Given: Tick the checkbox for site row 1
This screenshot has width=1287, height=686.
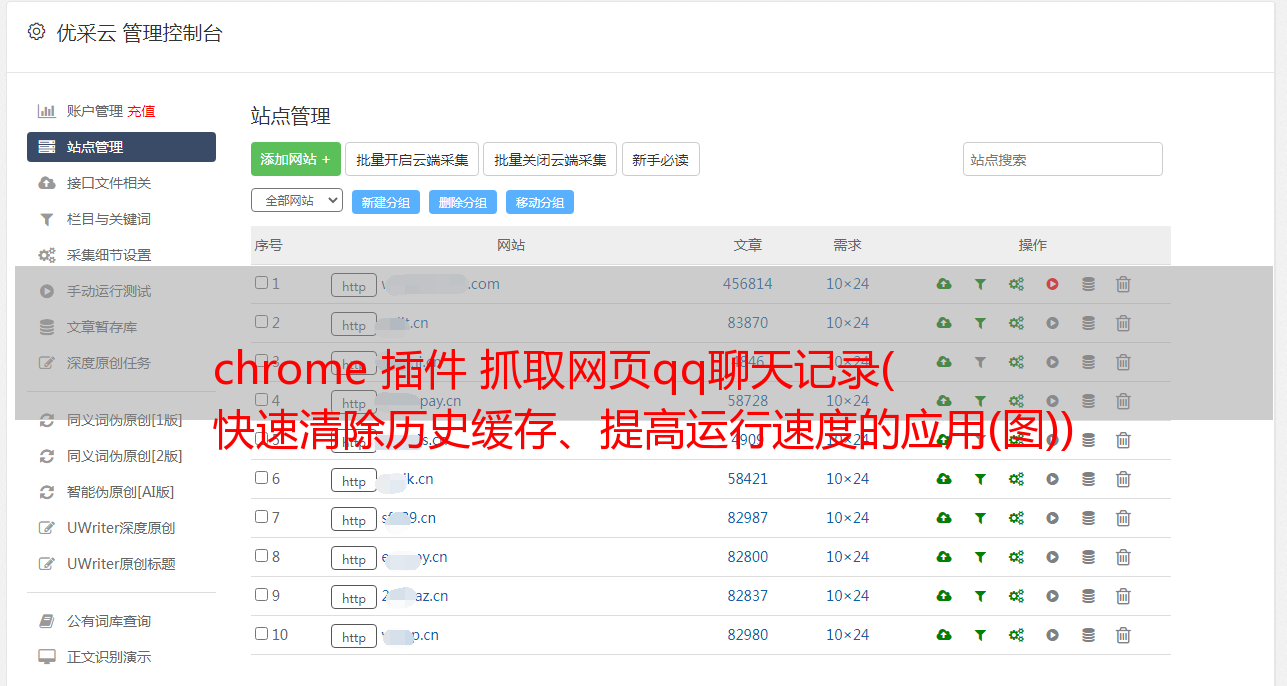Looking at the screenshot, I should 261,283.
